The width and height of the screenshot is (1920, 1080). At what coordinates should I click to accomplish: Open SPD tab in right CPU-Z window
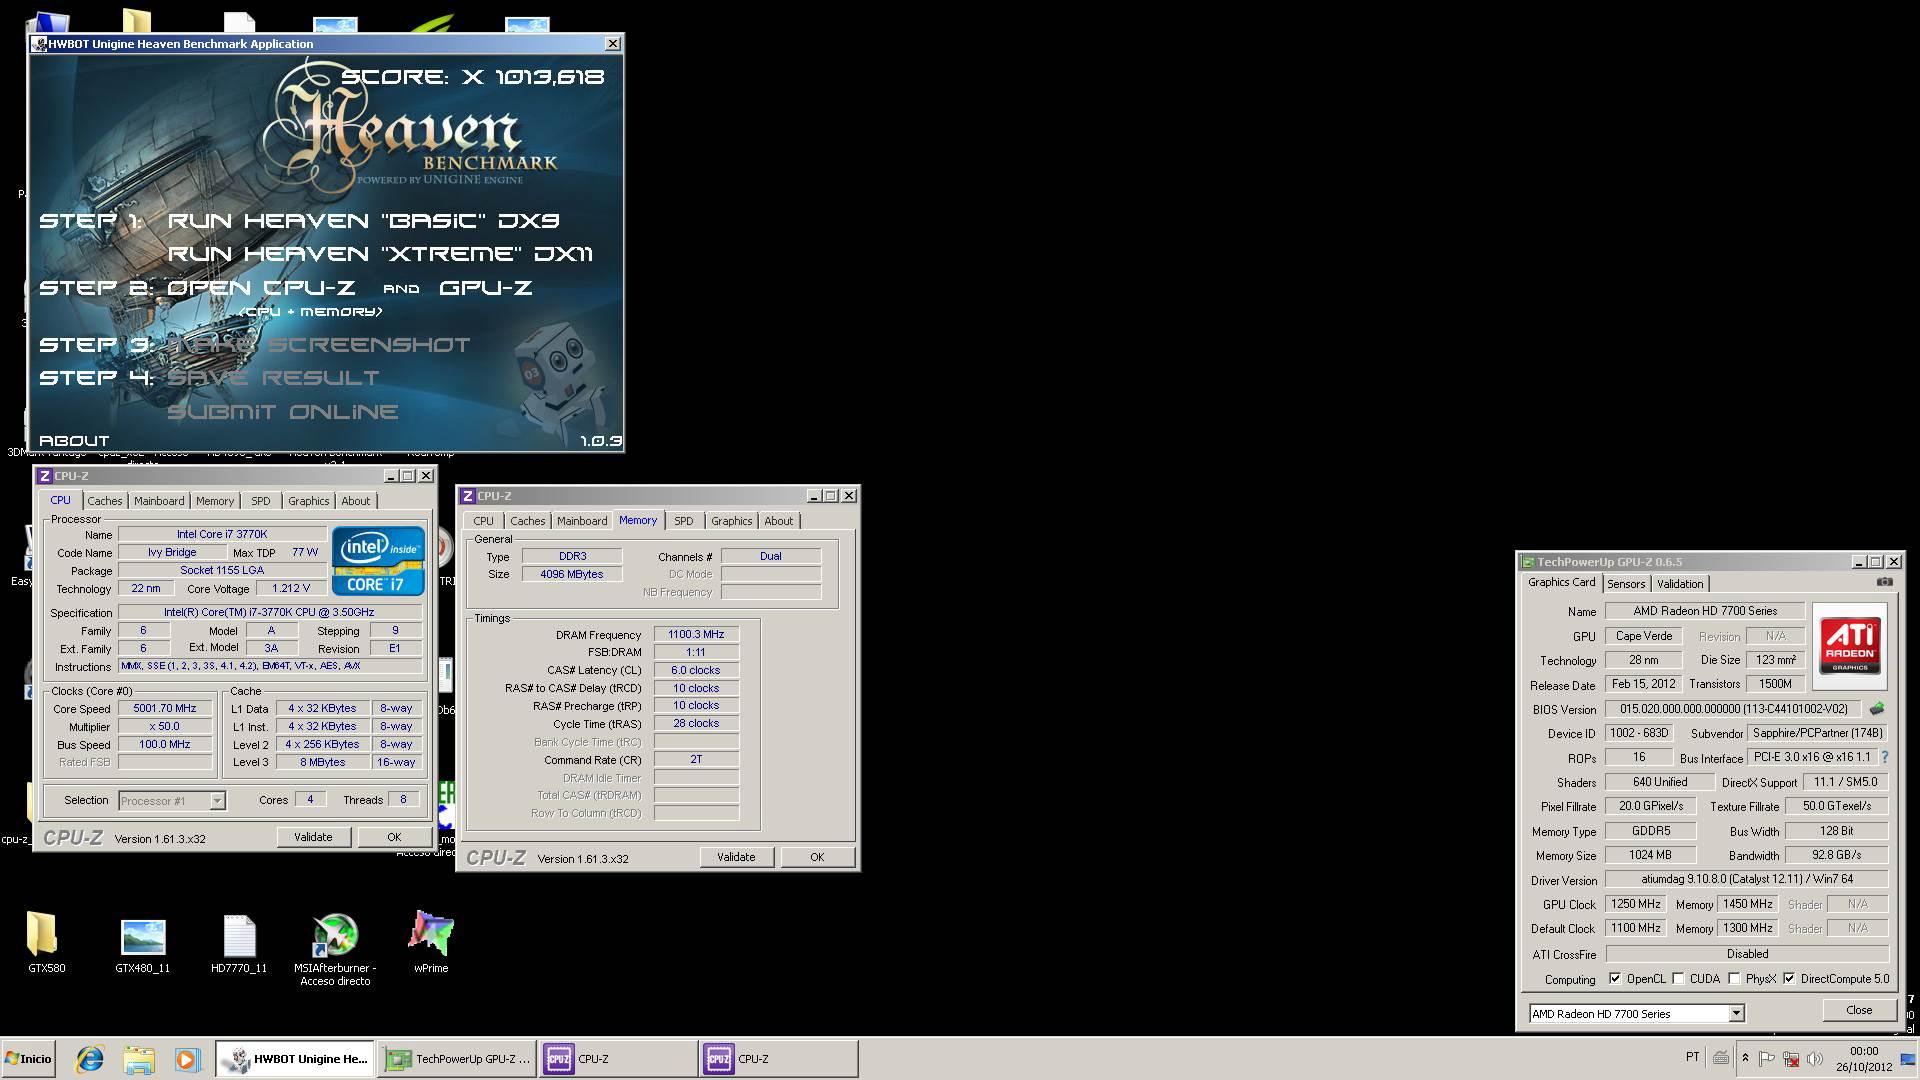pos(684,521)
